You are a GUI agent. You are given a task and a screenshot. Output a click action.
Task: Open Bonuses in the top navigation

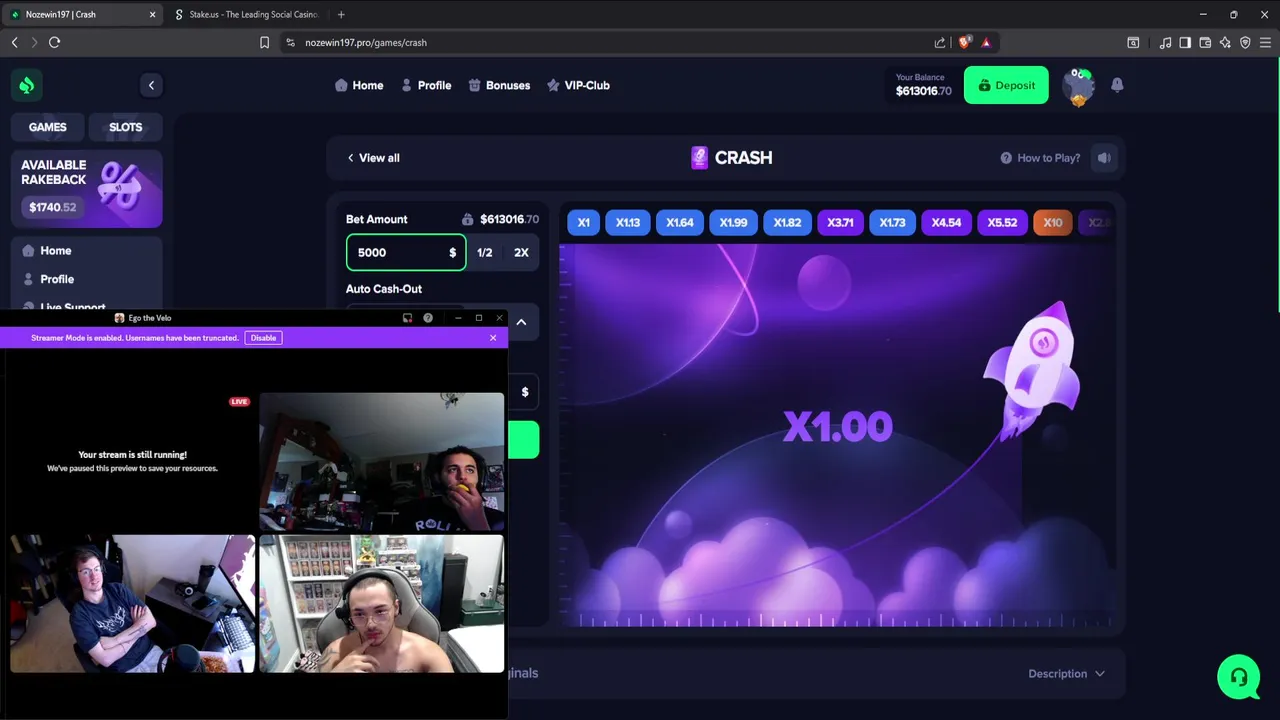pyautogui.click(x=499, y=85)
